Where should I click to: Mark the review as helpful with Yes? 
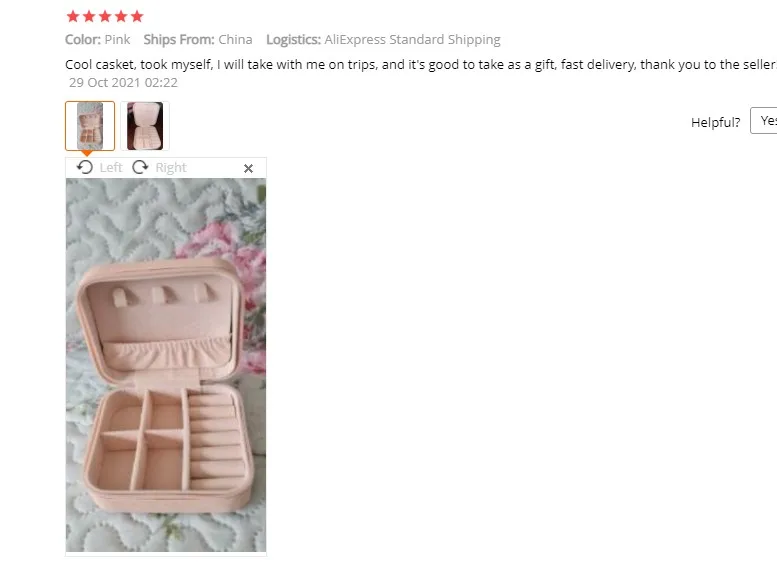764,120
